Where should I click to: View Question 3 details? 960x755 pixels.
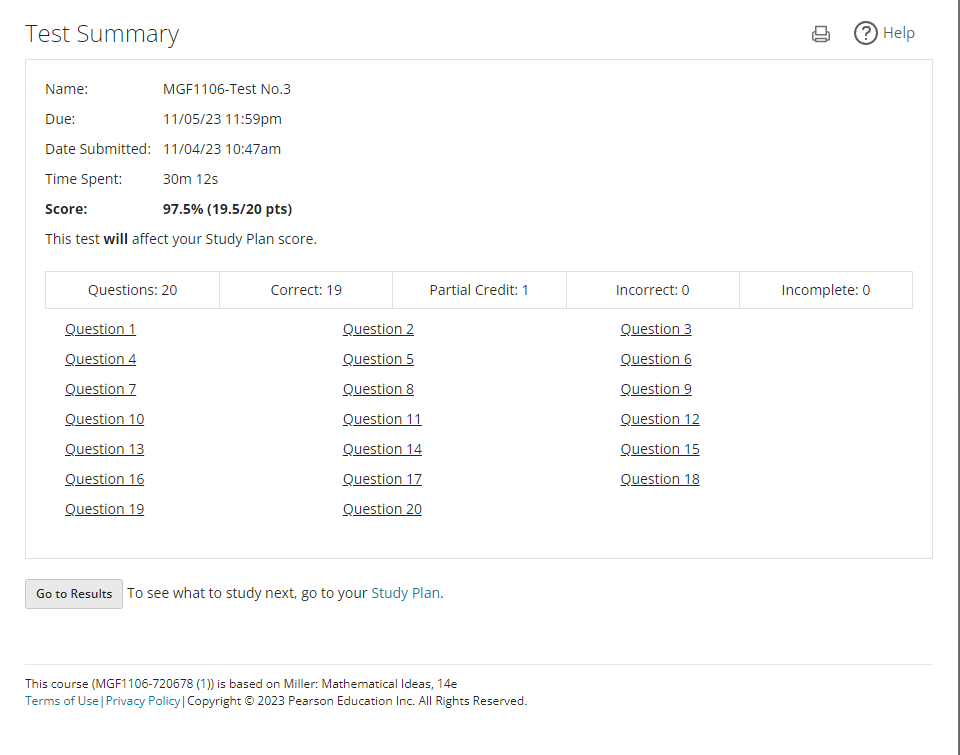click(655, 329)
